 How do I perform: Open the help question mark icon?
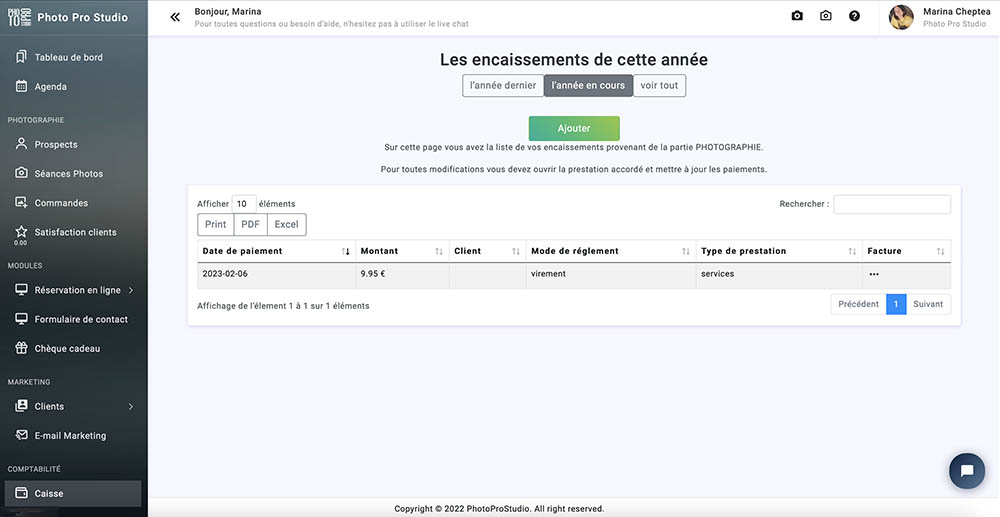coord(855,16)
